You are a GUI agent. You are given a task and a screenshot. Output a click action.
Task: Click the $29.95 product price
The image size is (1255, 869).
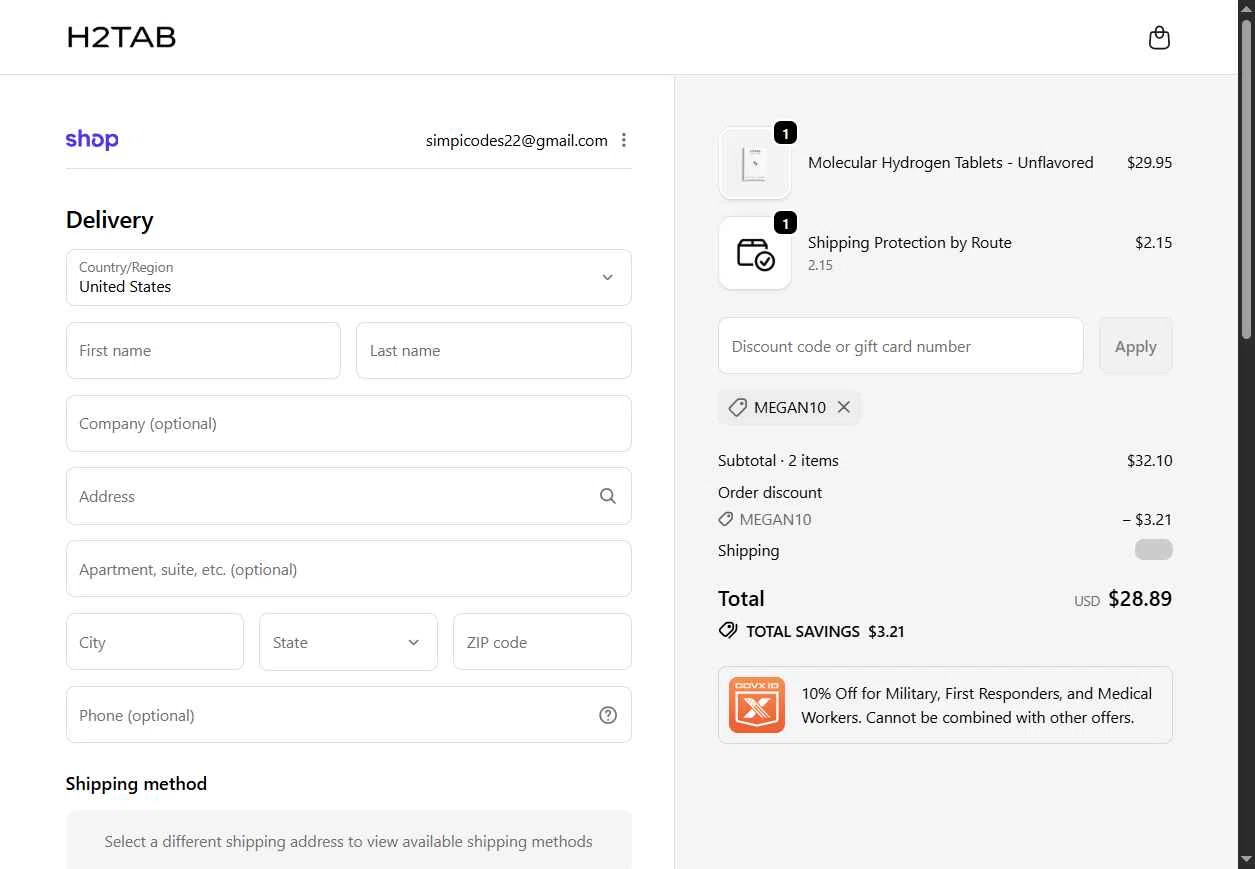pyautogui.click(x=1150, y=163)
